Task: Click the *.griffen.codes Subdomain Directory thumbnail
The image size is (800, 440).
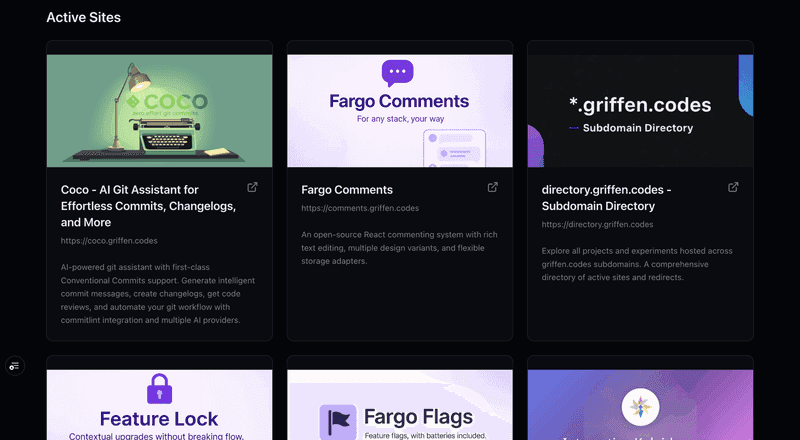Action: coord(640,111)
